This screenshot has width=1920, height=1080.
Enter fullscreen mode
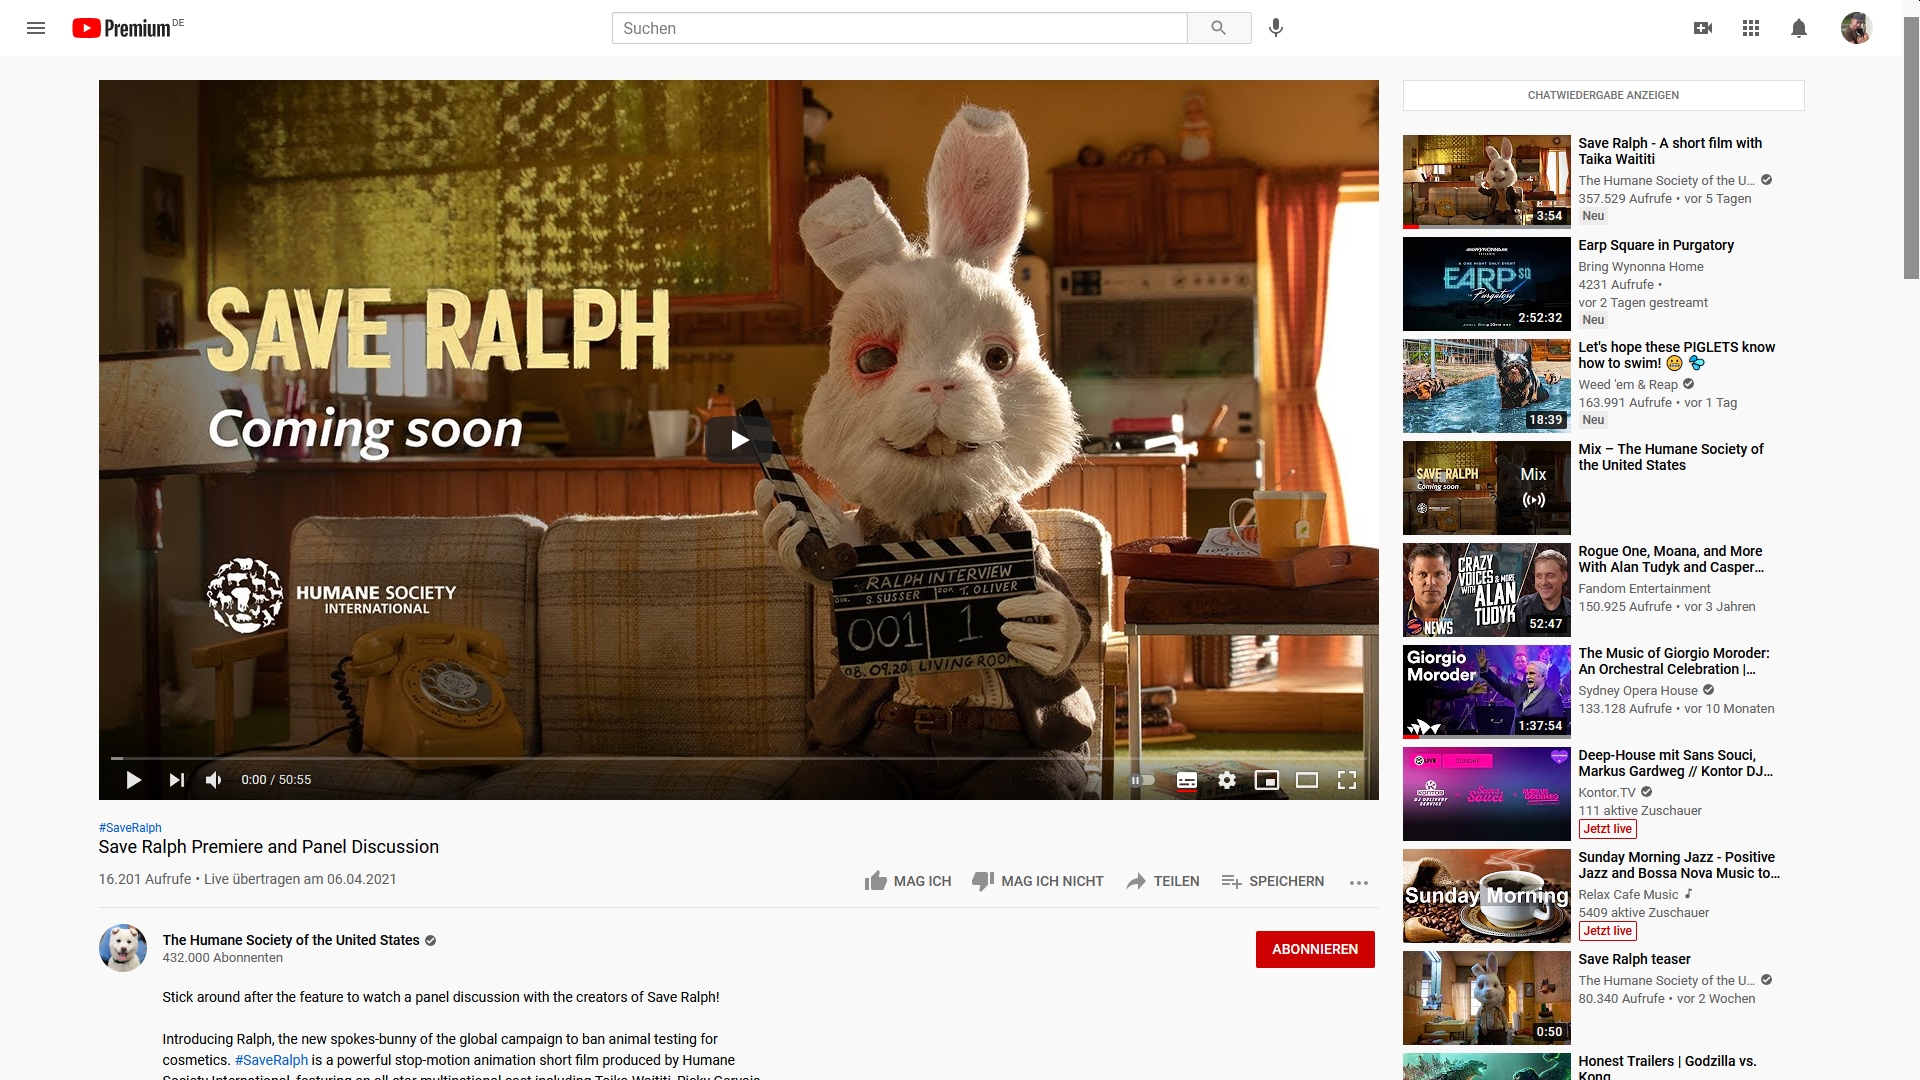coord(1347,780)
